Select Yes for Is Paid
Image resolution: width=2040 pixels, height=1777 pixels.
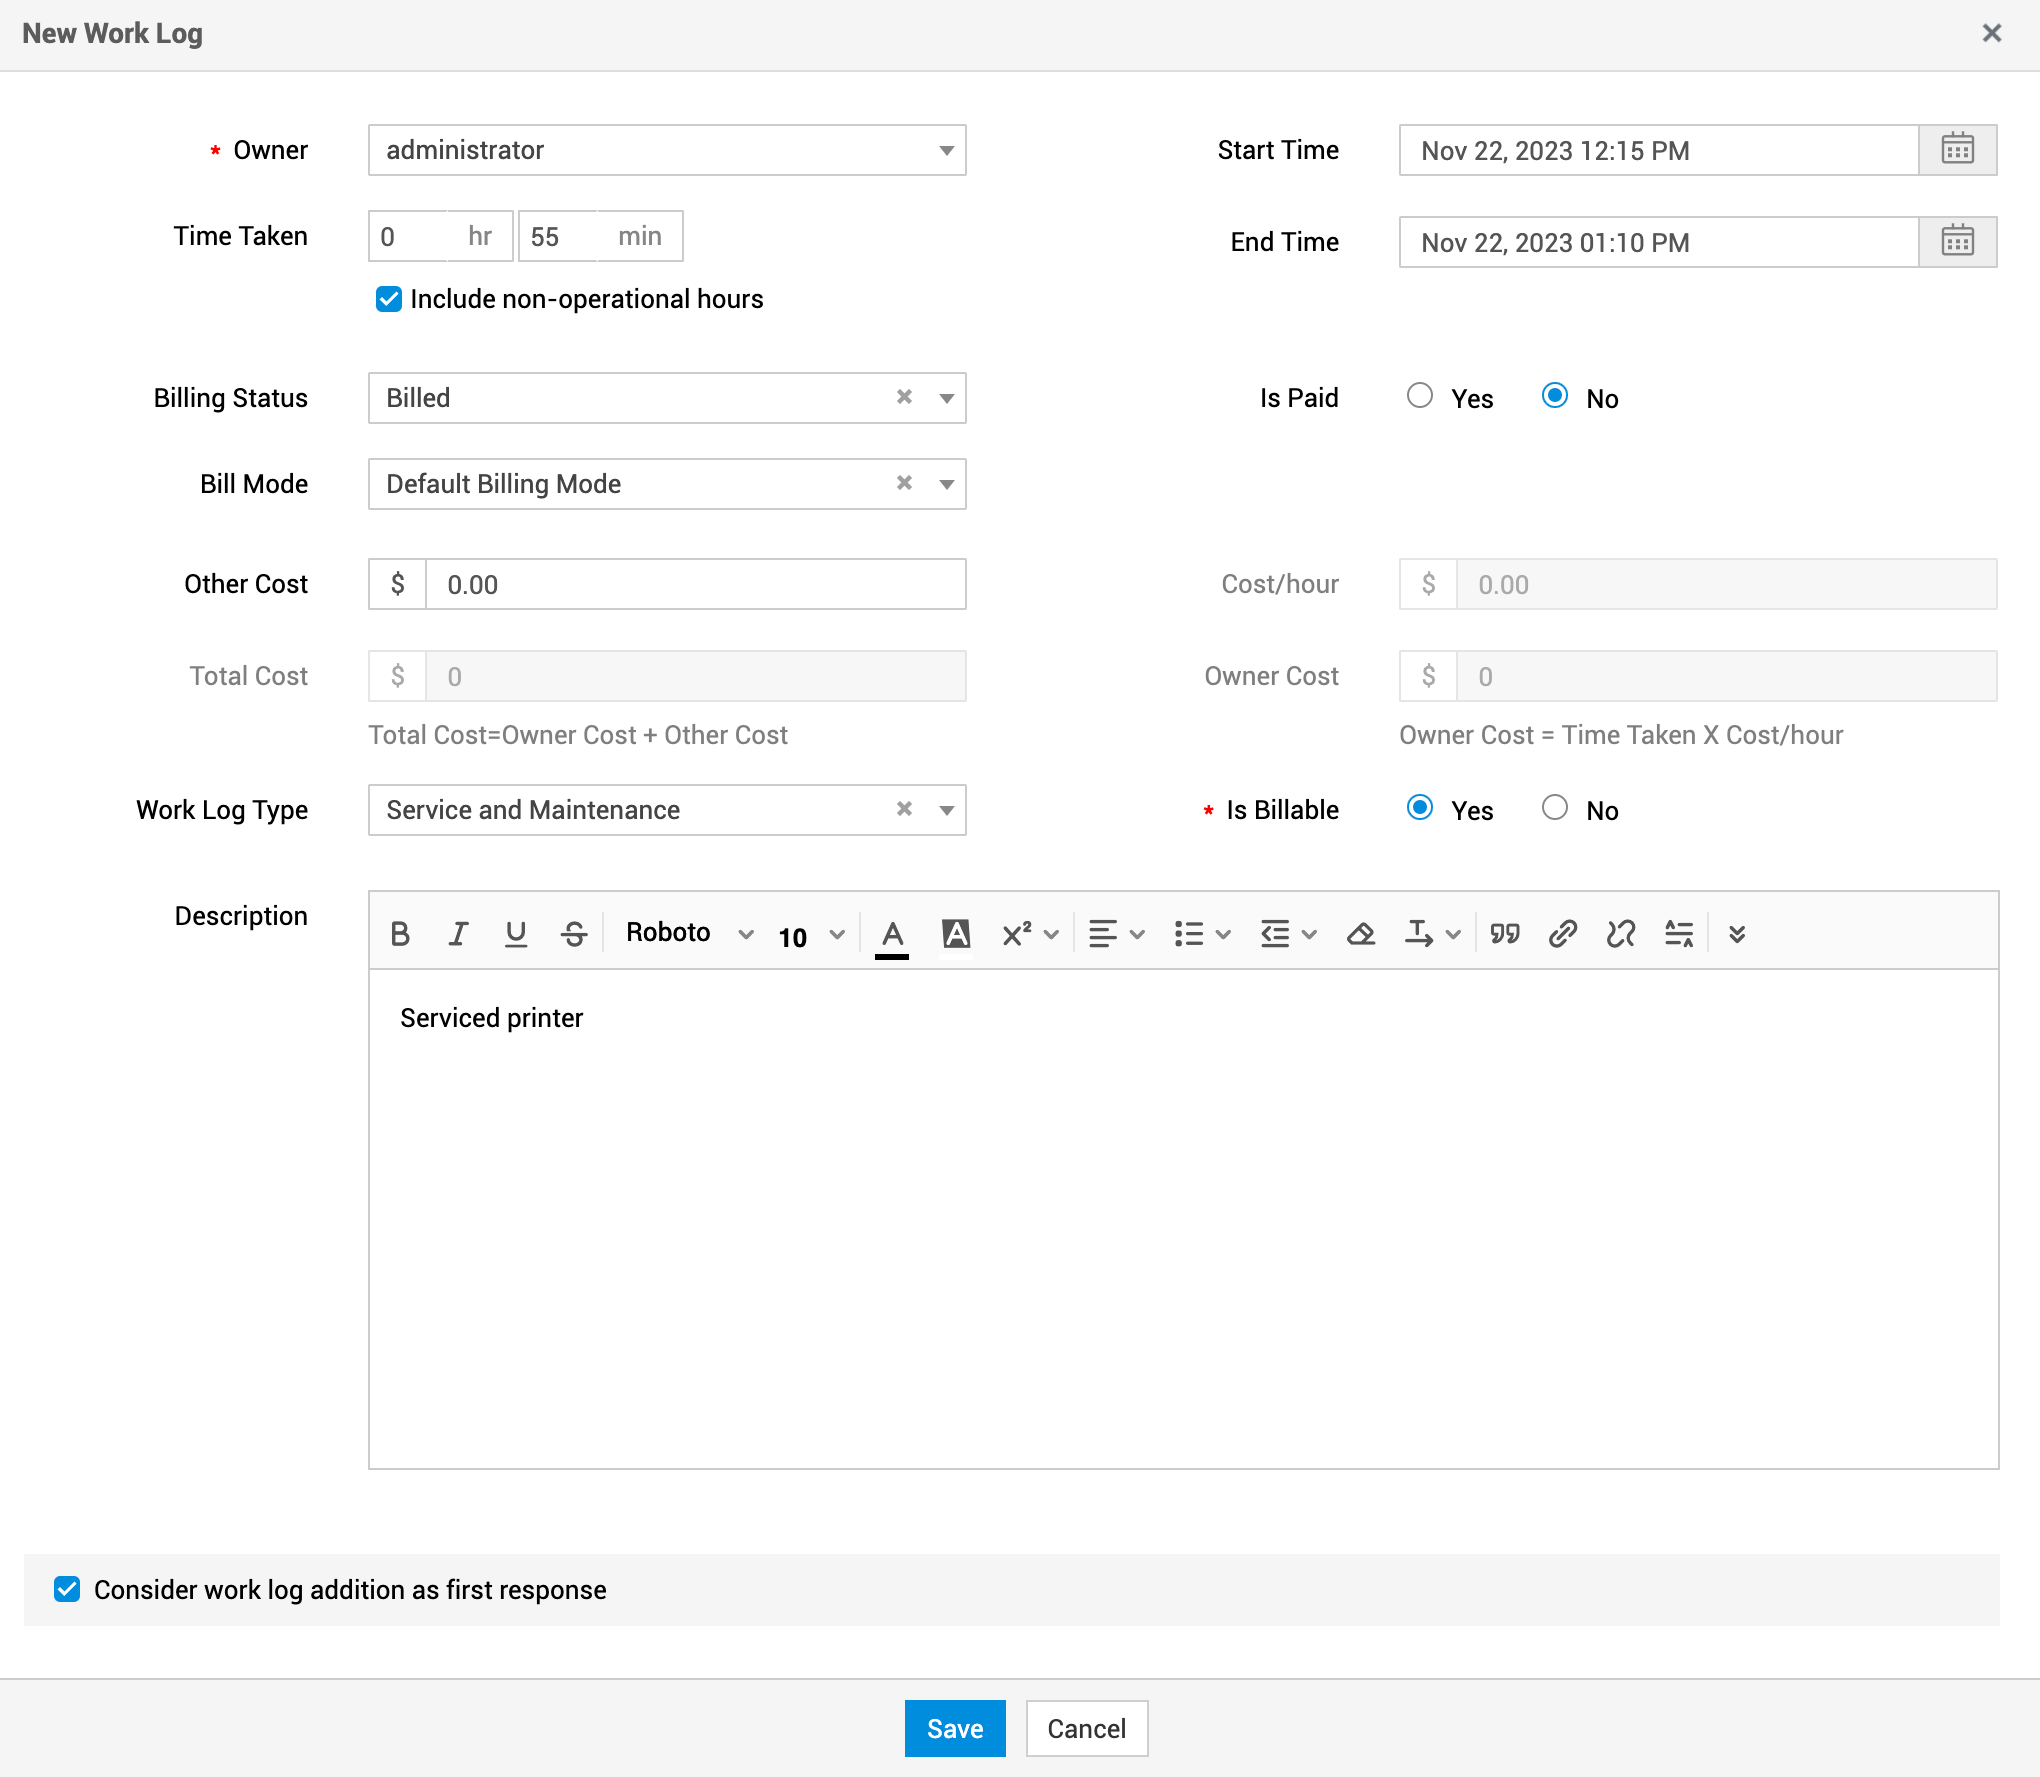click(1419, 396)
